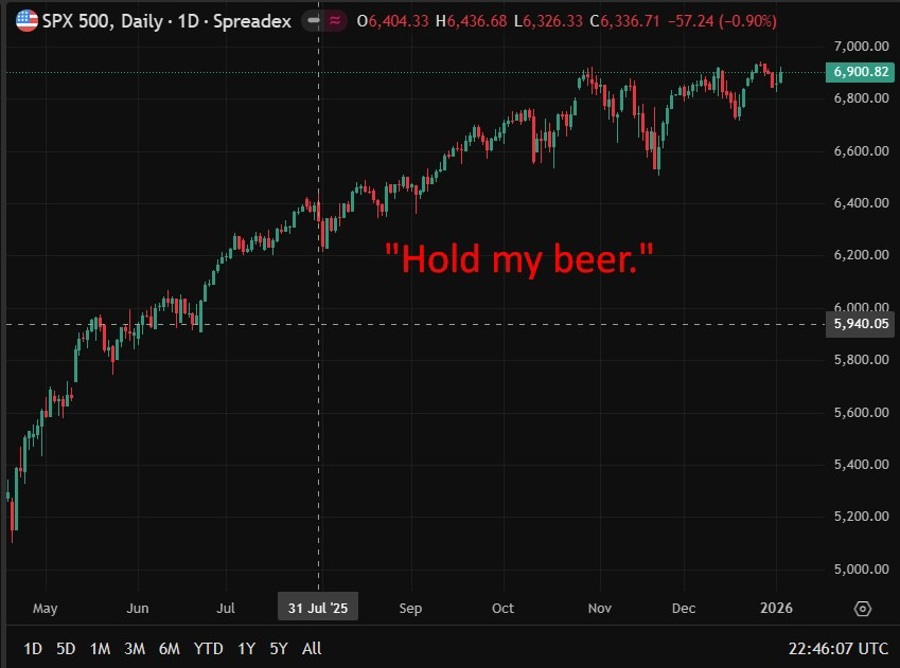The image size is (900, 668).
Task: Click the 5,940.05 crosshair price label
Action: [x=859, y=324]
